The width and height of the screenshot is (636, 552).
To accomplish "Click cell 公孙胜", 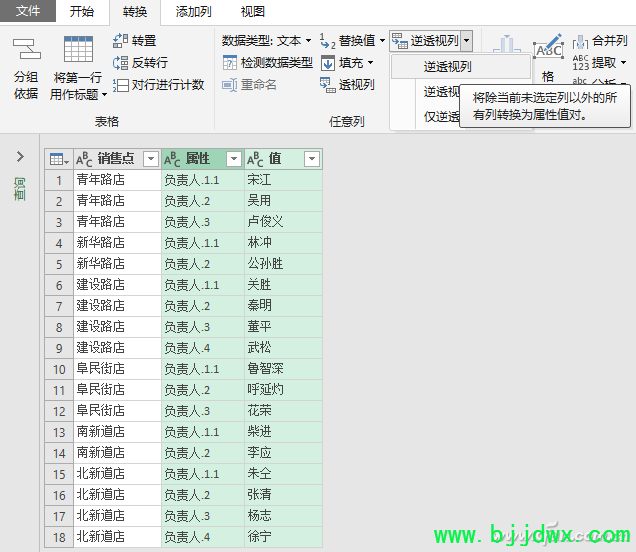I will coord(283,264).
